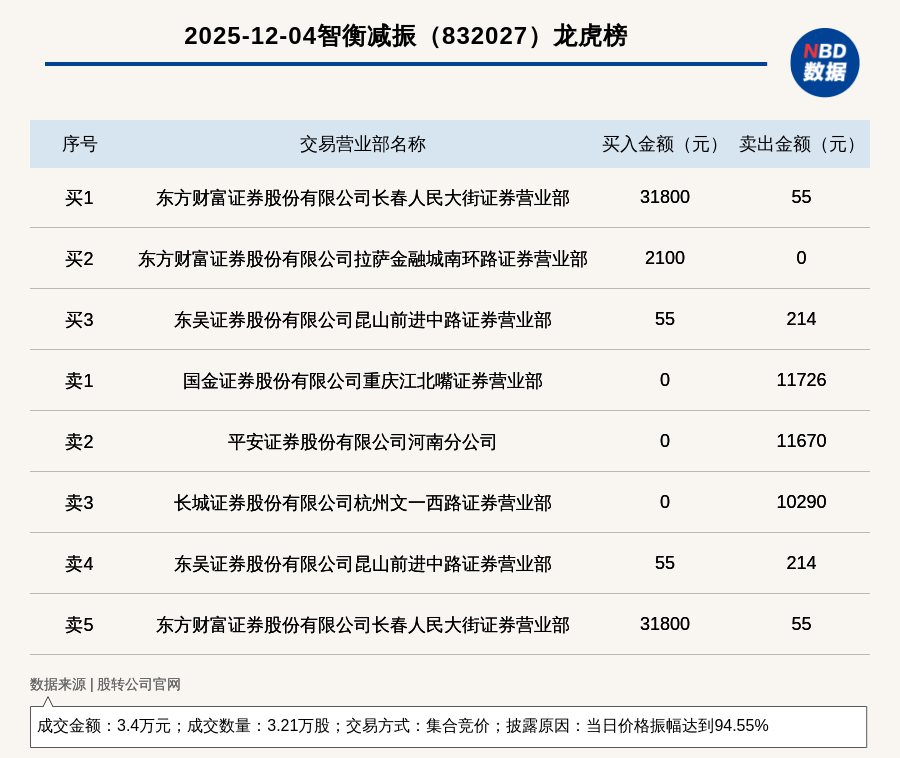Viewport: 900px width, 758px height.
Task: Select the 卖5 row label
Action: point(79,625)
